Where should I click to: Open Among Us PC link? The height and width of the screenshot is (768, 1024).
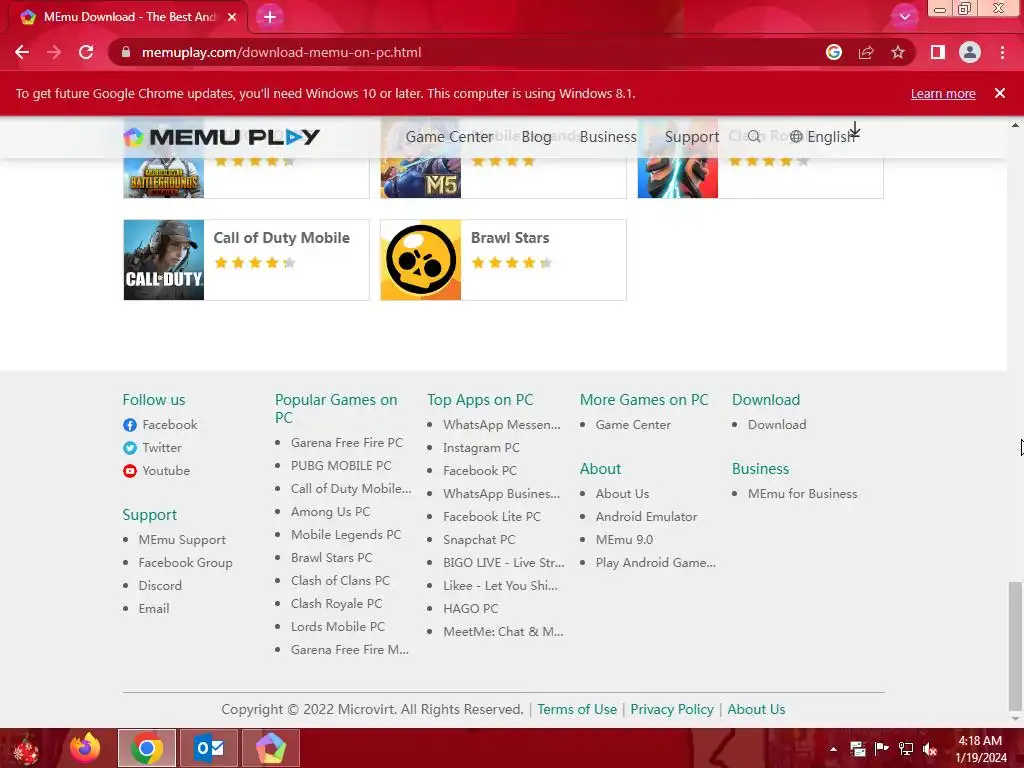tap(330, 511)
